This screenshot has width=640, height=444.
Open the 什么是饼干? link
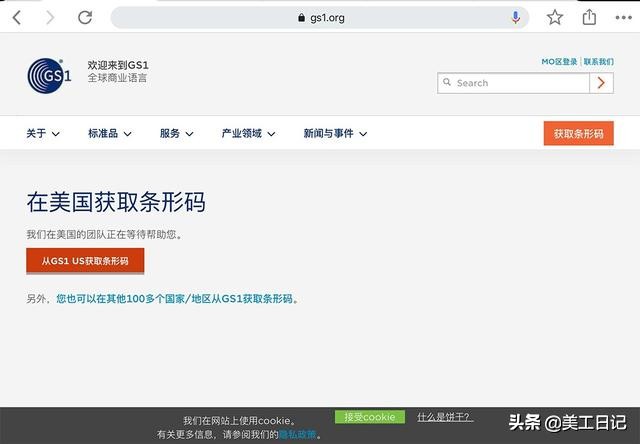(x=445, y=417)
